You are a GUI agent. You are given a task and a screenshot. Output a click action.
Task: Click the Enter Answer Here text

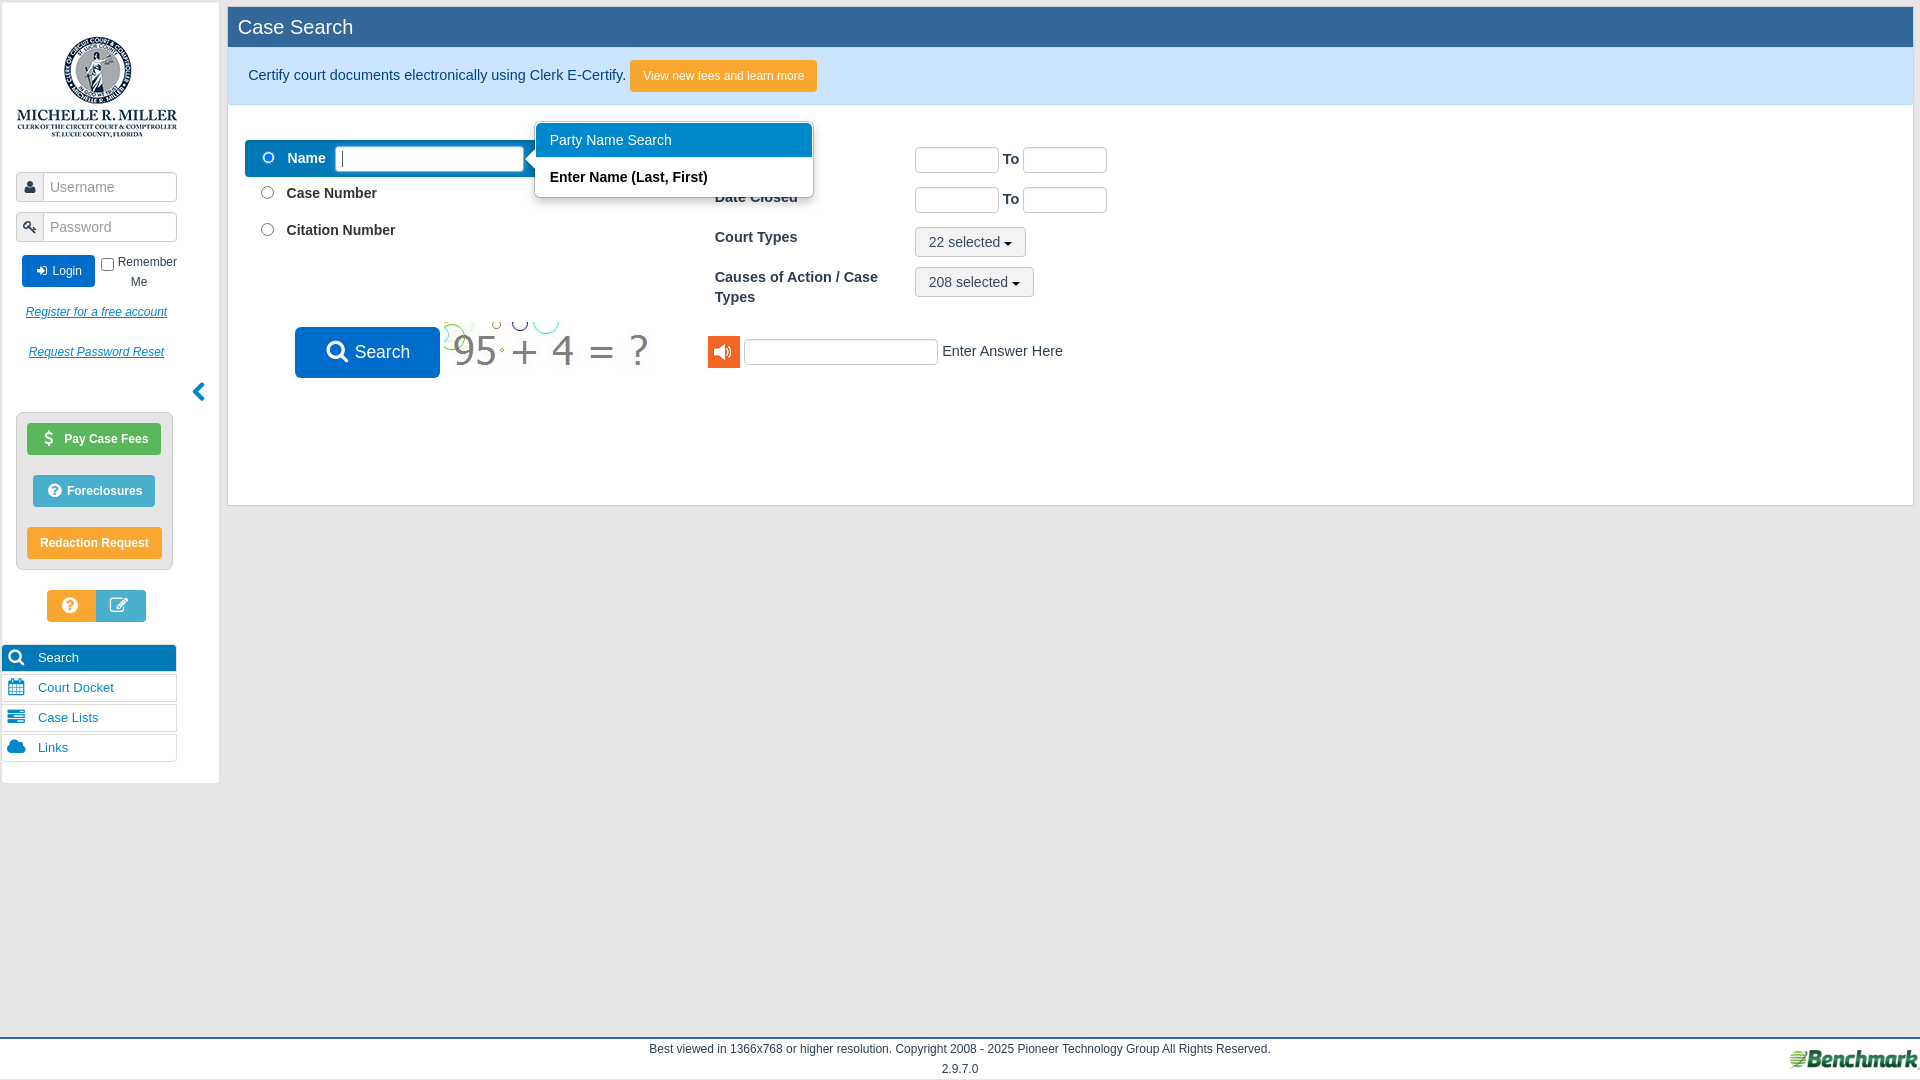click(1002, 351)
